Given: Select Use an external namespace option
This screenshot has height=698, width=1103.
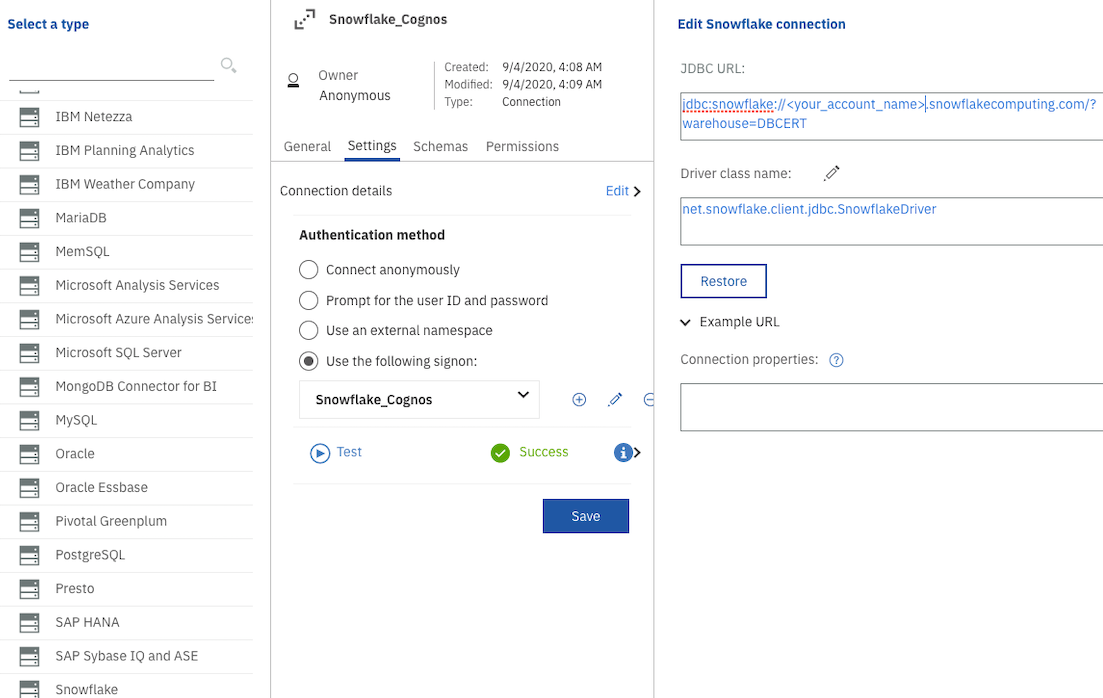Looking at the screenshot, I should click(309, 330).
